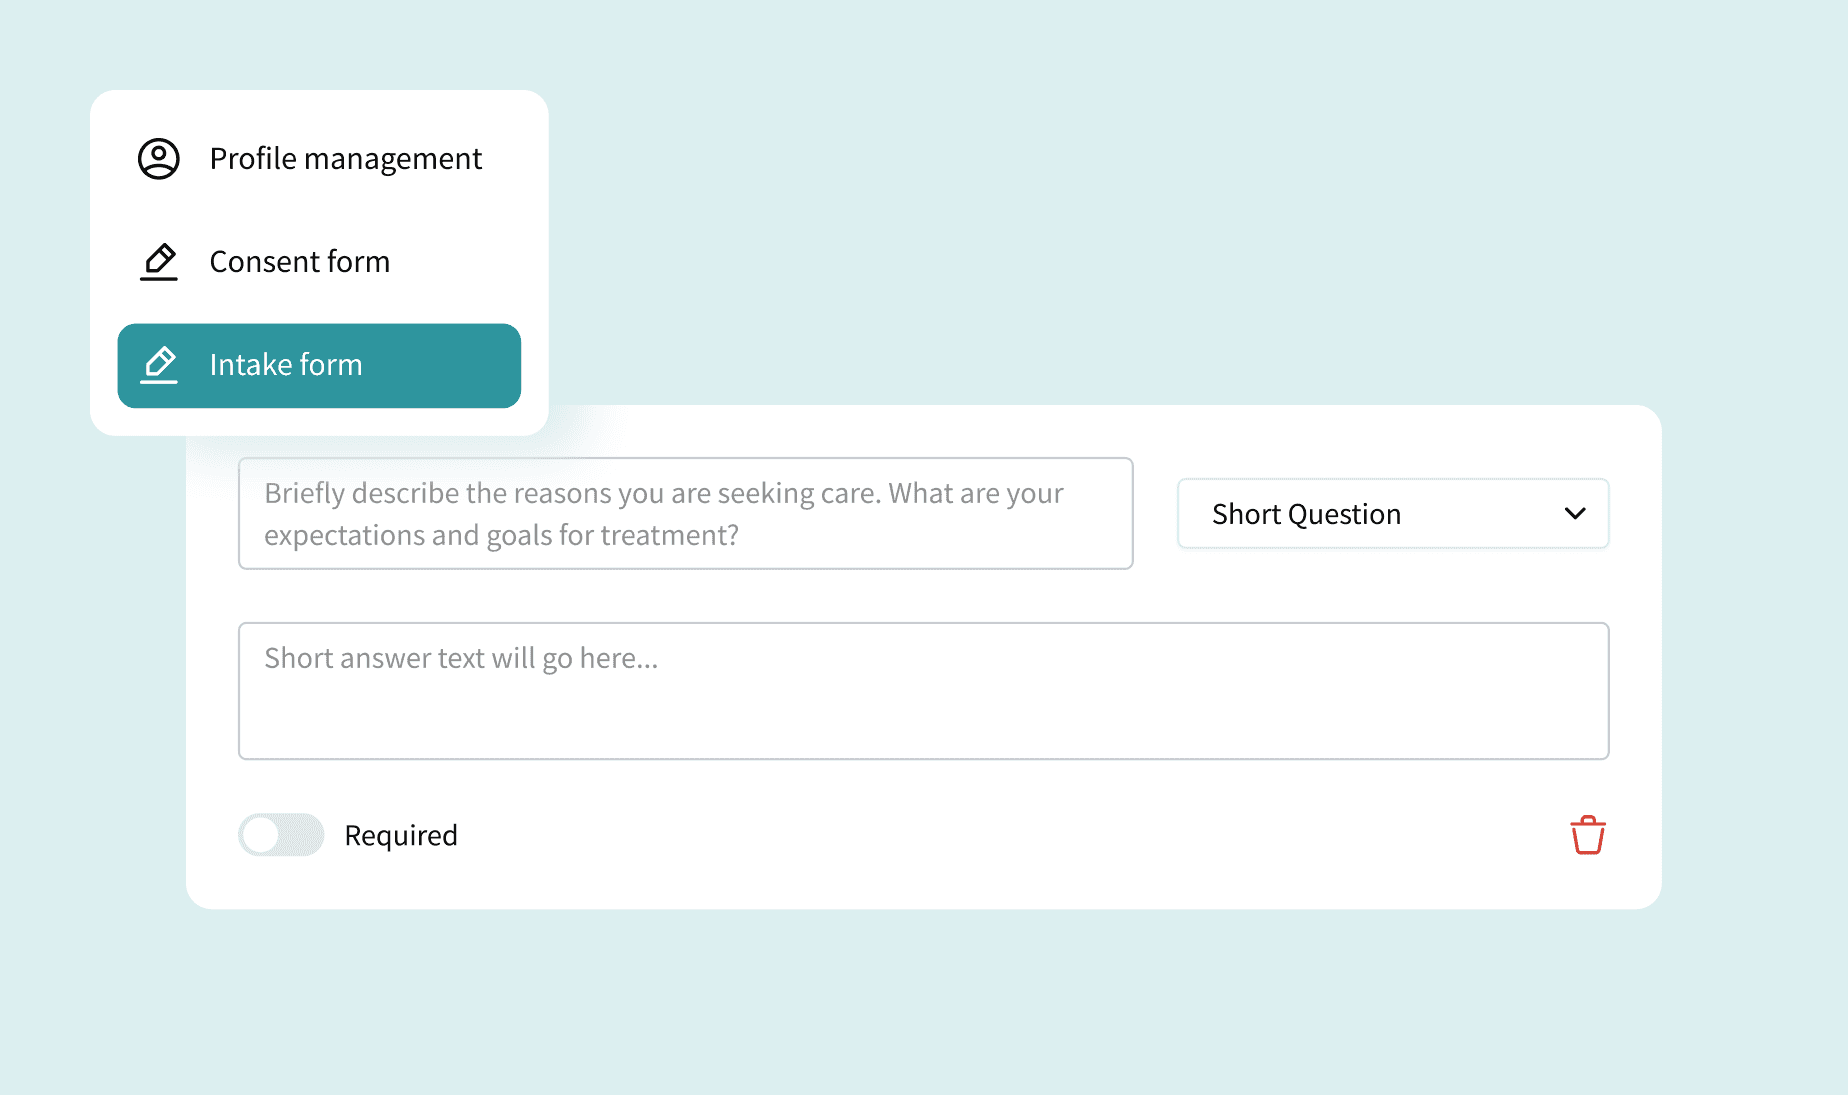Select Consent form in the menu
Screen dimensions: 1848x1095
319,262
